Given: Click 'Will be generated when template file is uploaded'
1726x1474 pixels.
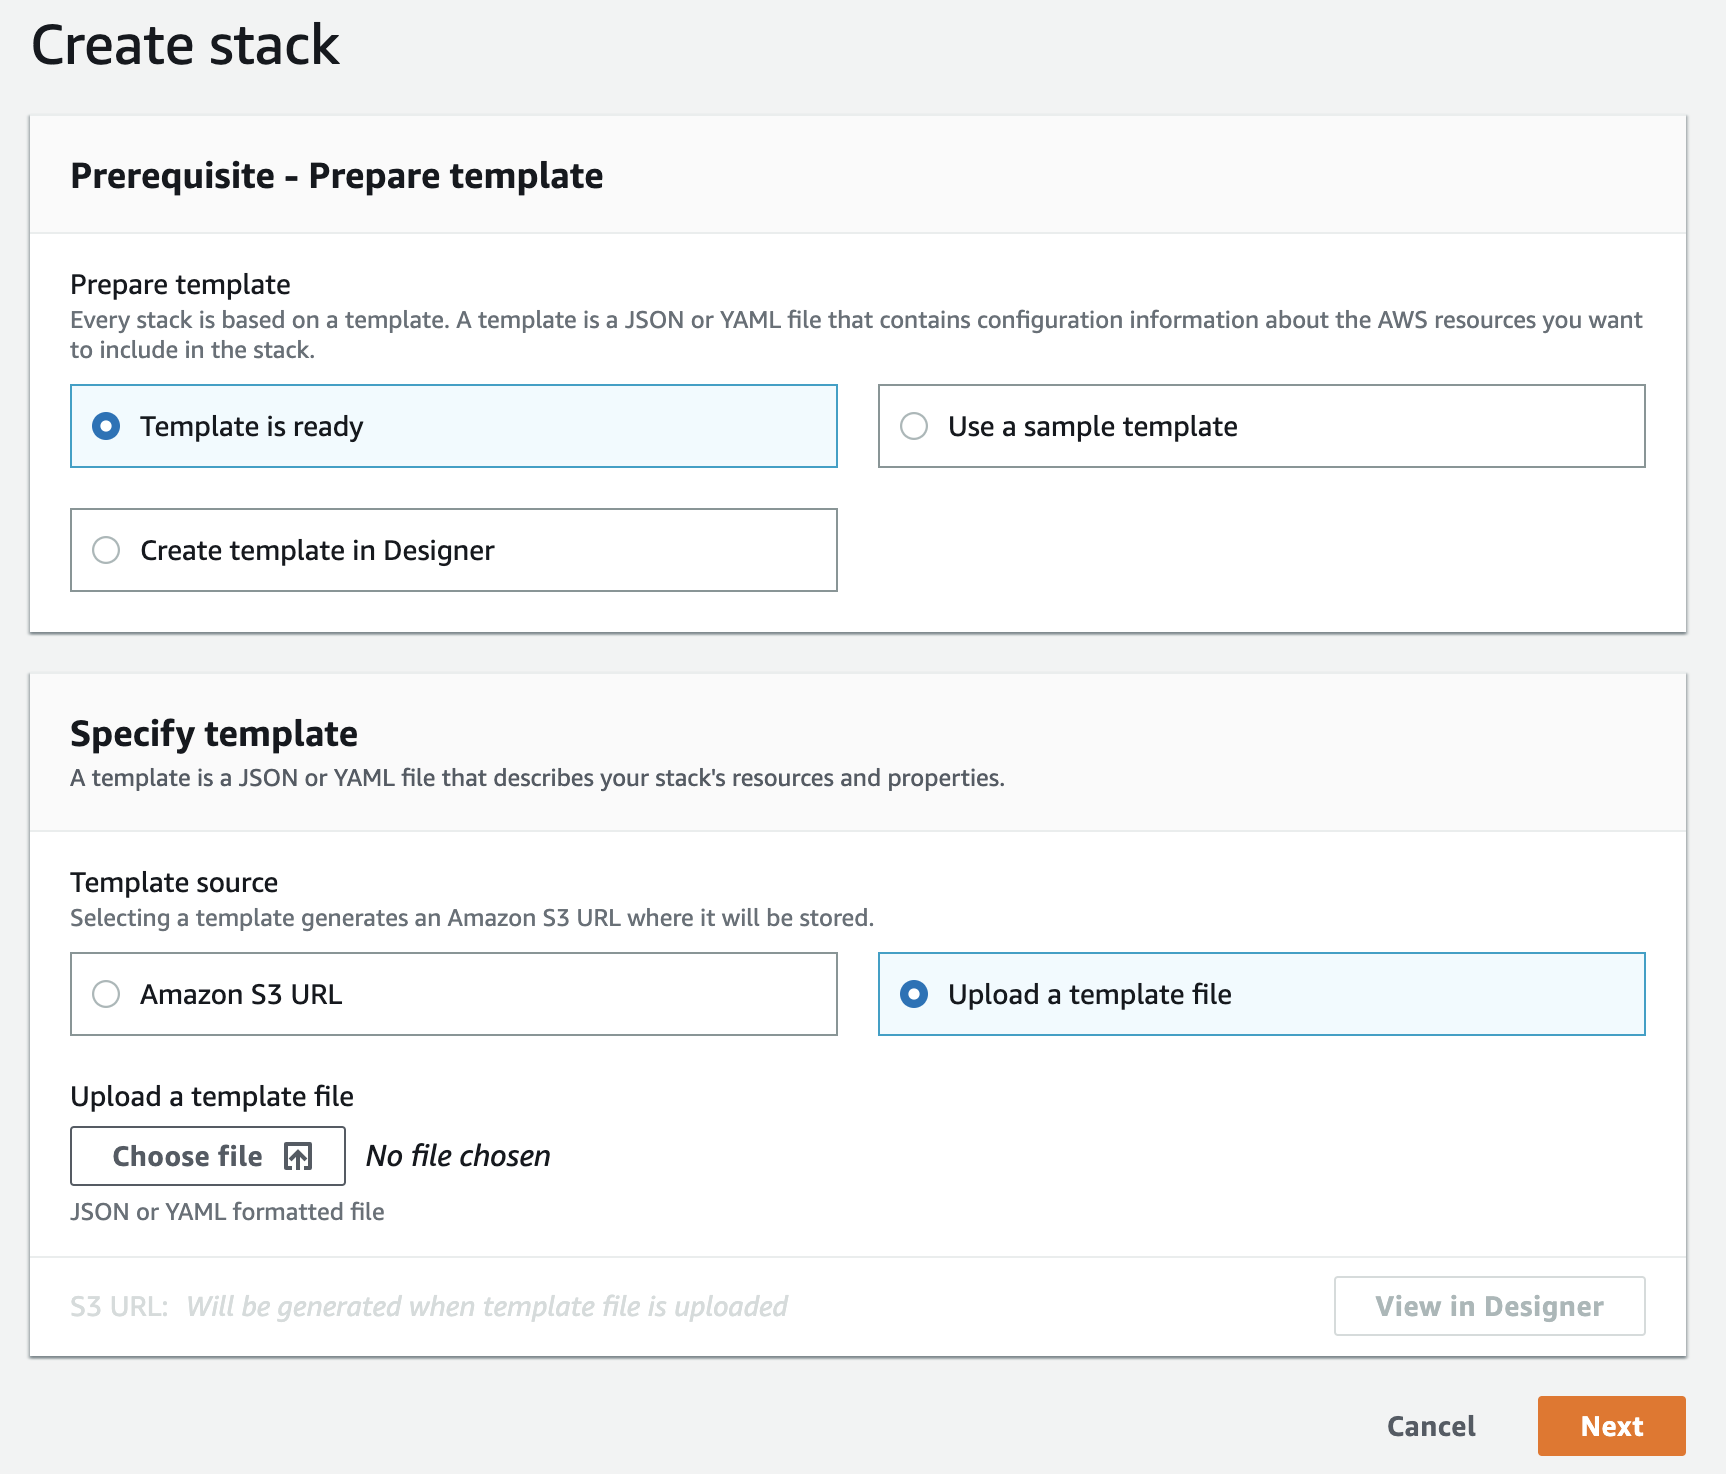Looking at the screenshot, I should (x=487, y=1307).
